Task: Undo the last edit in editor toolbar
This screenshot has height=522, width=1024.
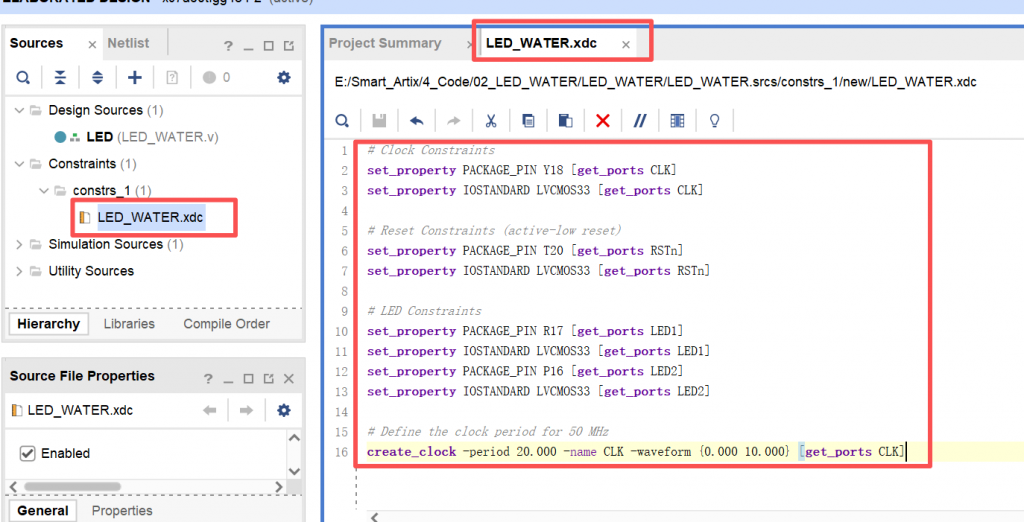Action: [x=416, y=121]
